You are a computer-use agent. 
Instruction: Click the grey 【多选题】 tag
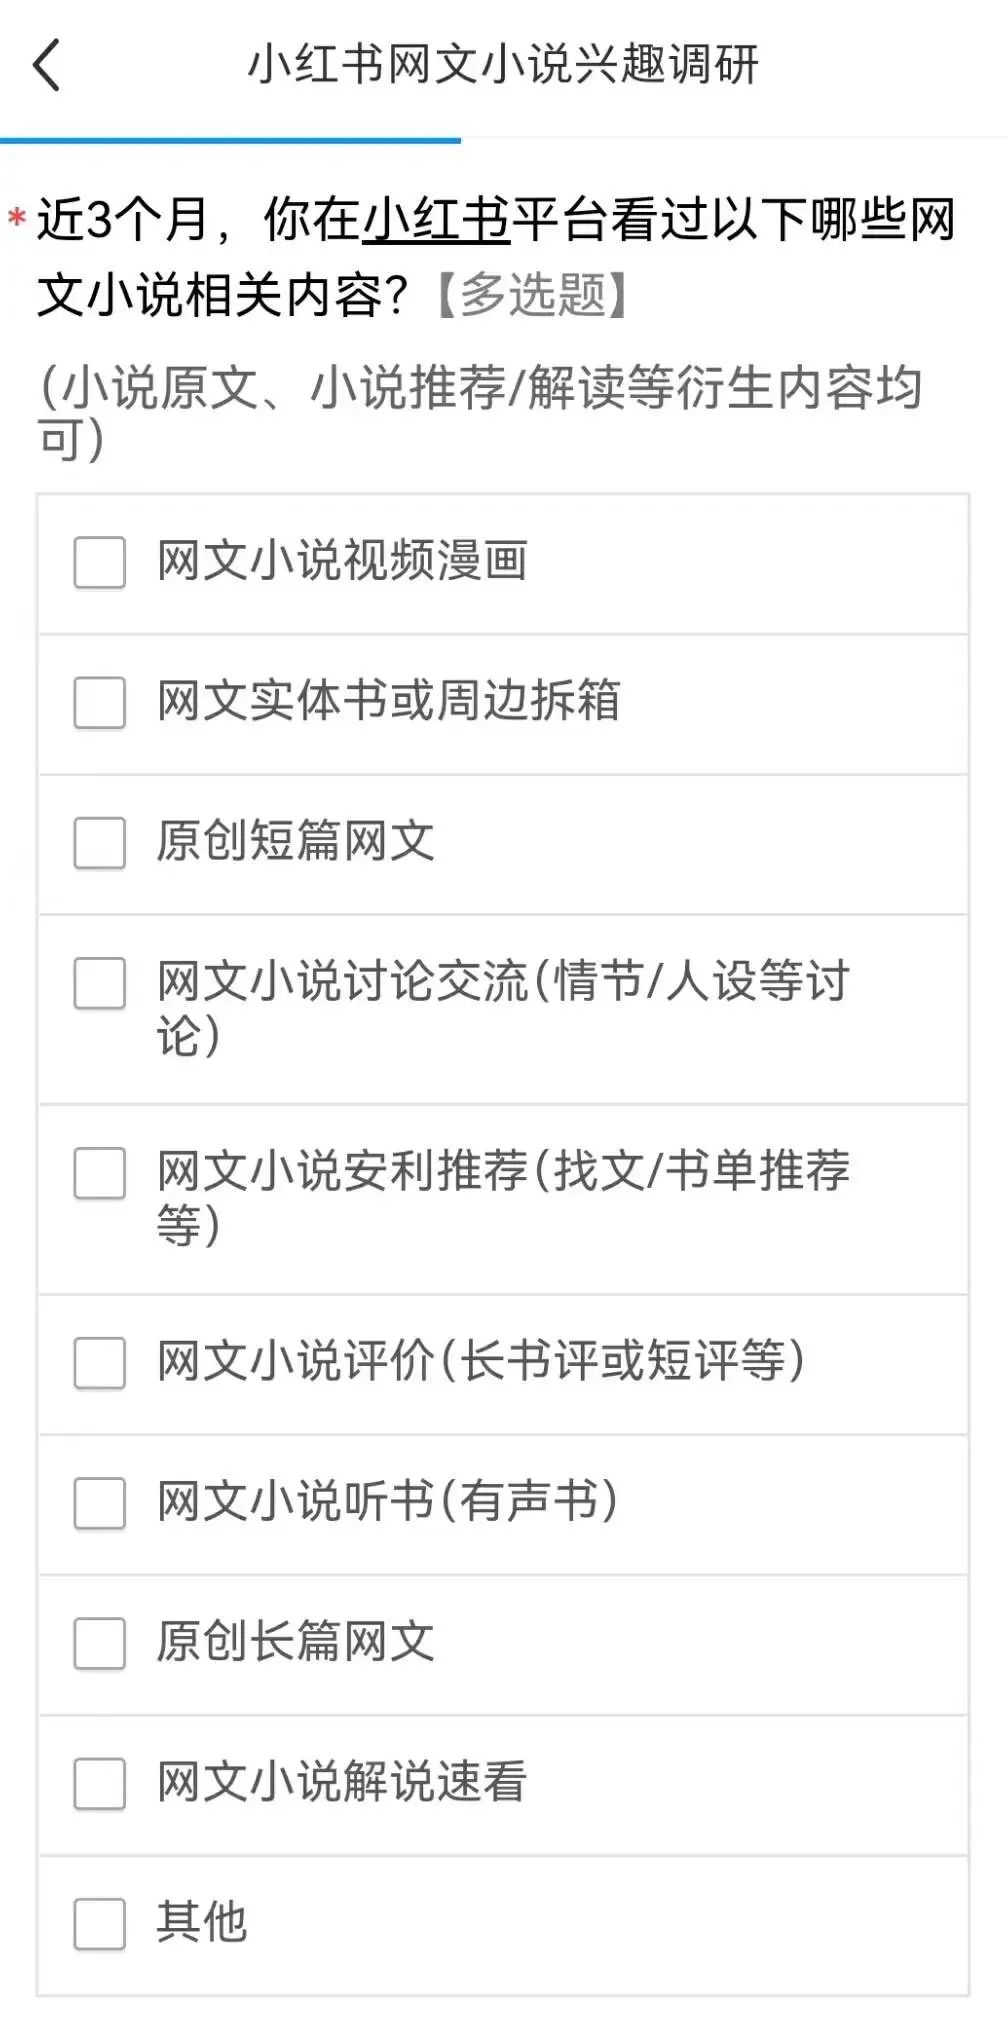(x=532, y=296)
